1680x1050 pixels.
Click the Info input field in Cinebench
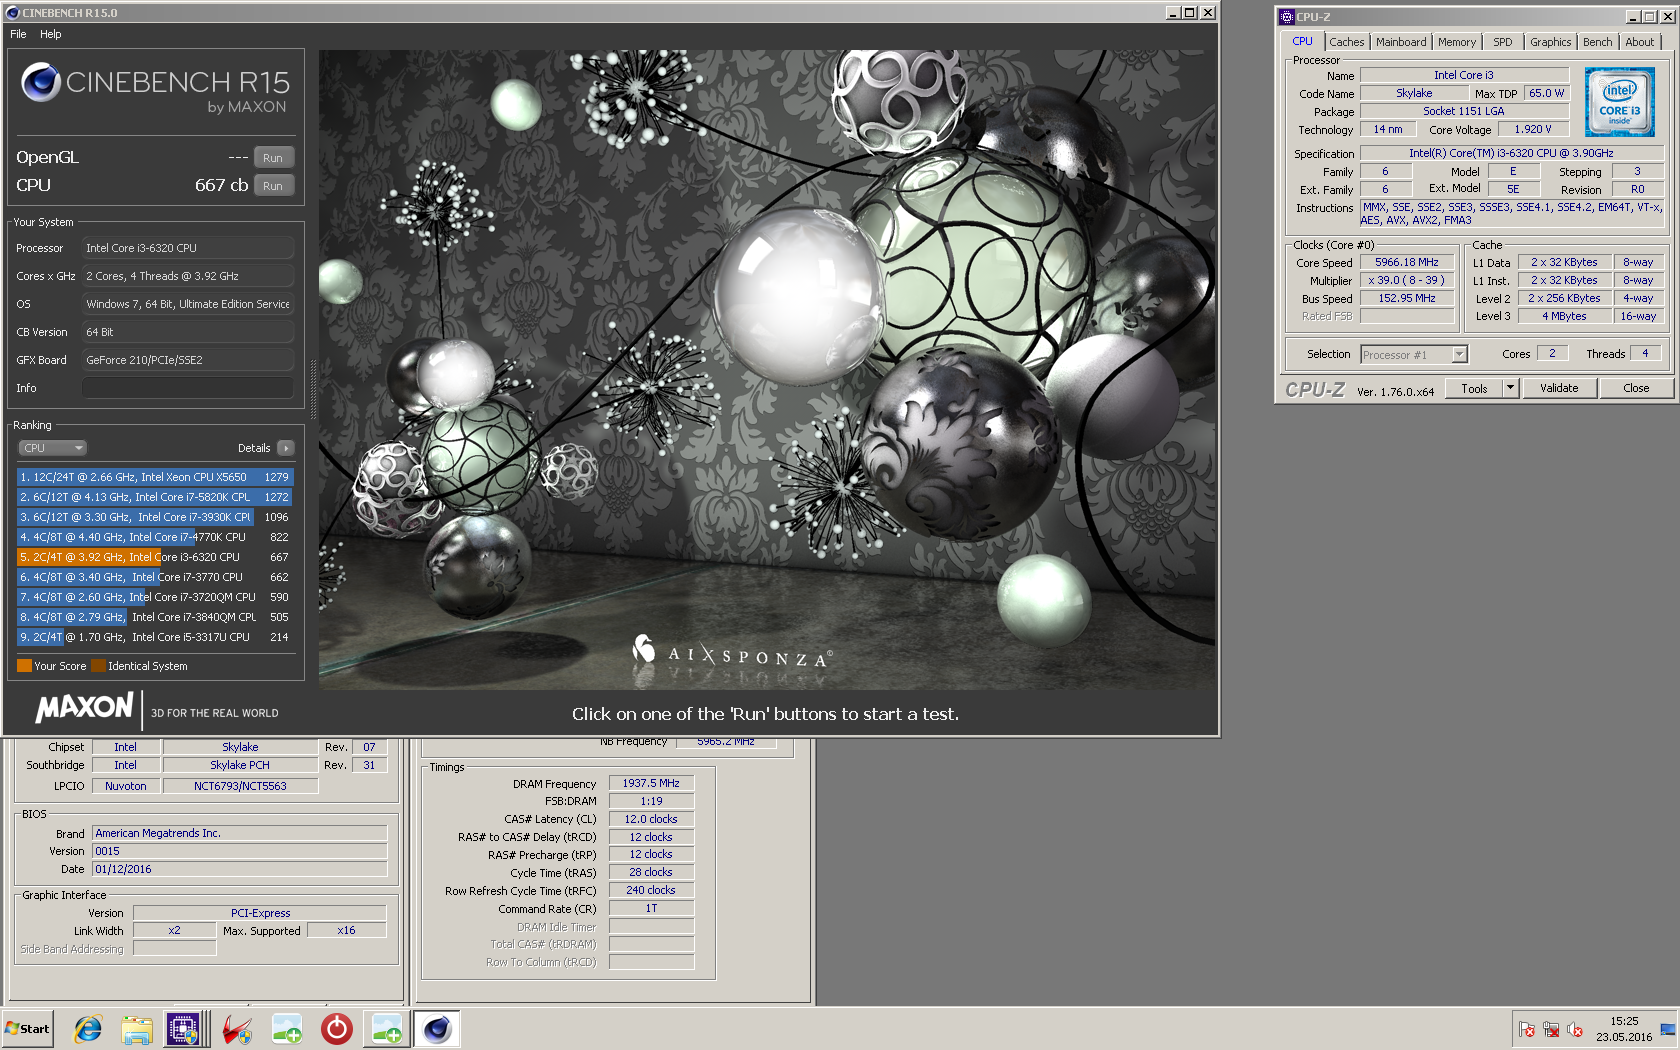pyautogui.click(x=188, y=388)
